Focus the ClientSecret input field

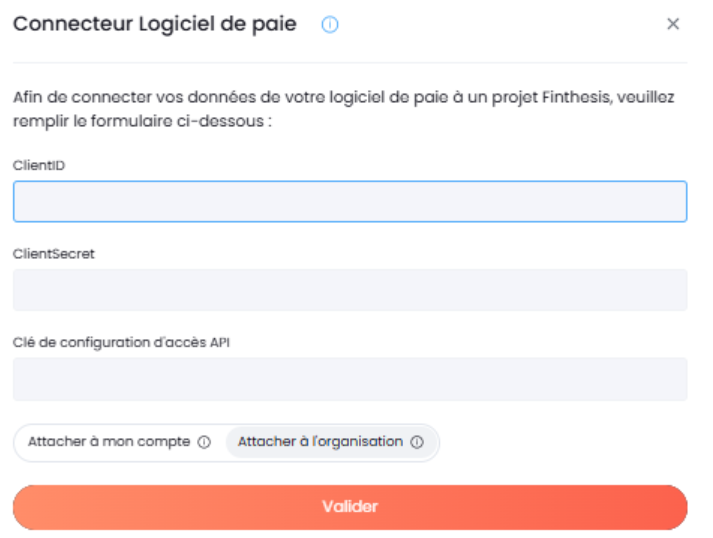point(350,290)
